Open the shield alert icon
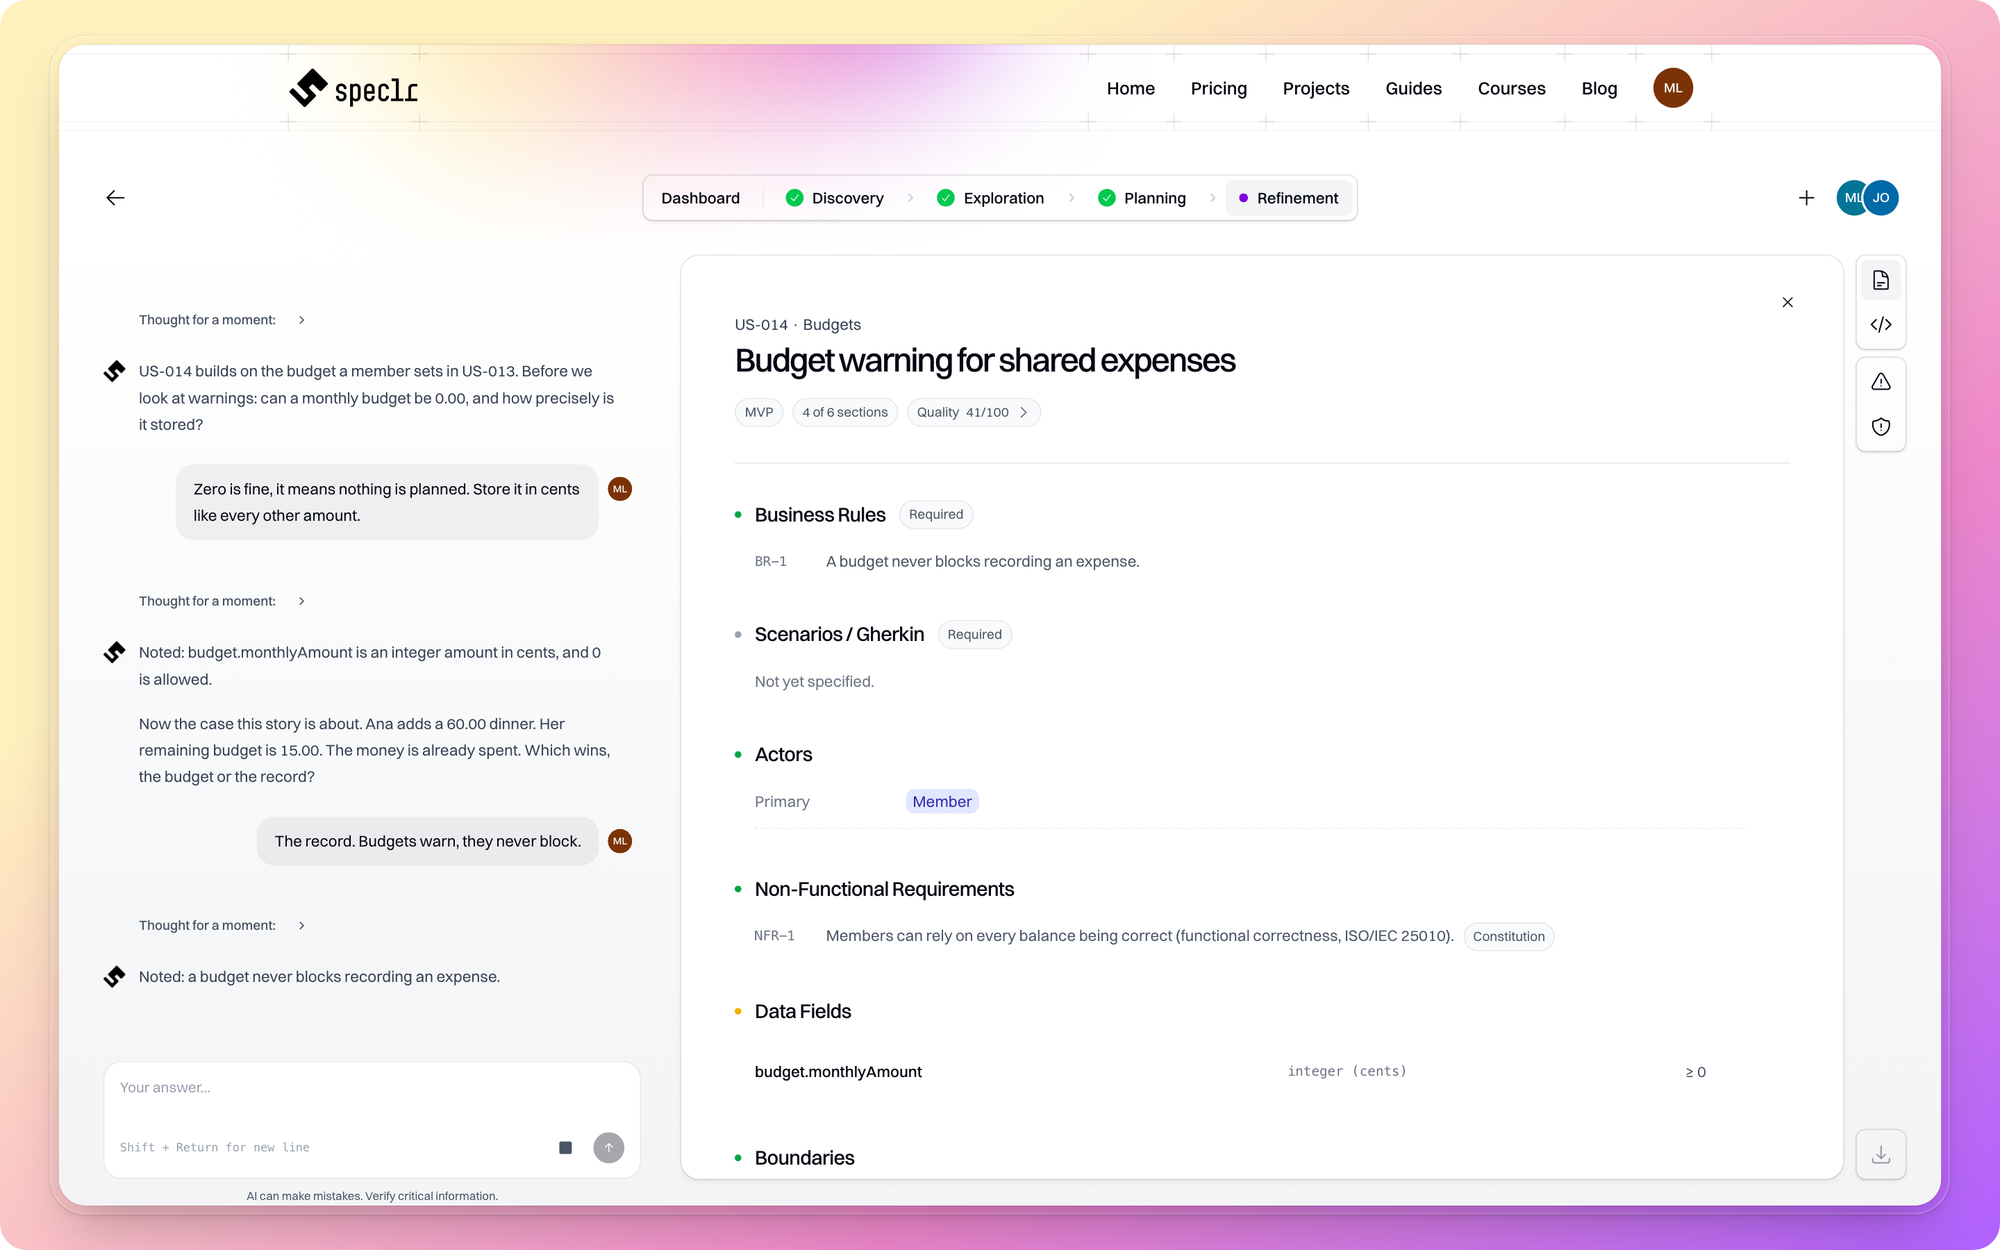This screenshot has width=2000, height=1250. point(1880,427)
